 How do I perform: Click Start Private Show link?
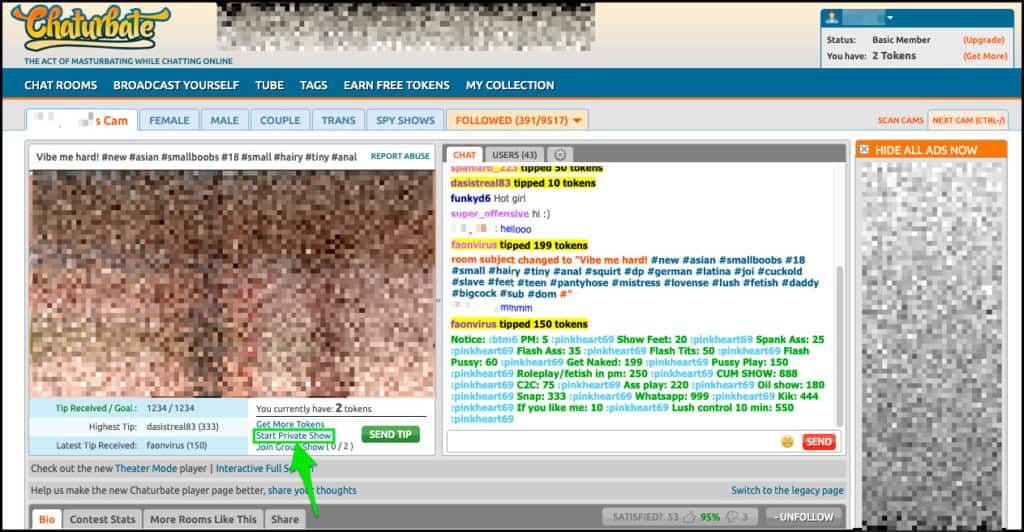293,435
